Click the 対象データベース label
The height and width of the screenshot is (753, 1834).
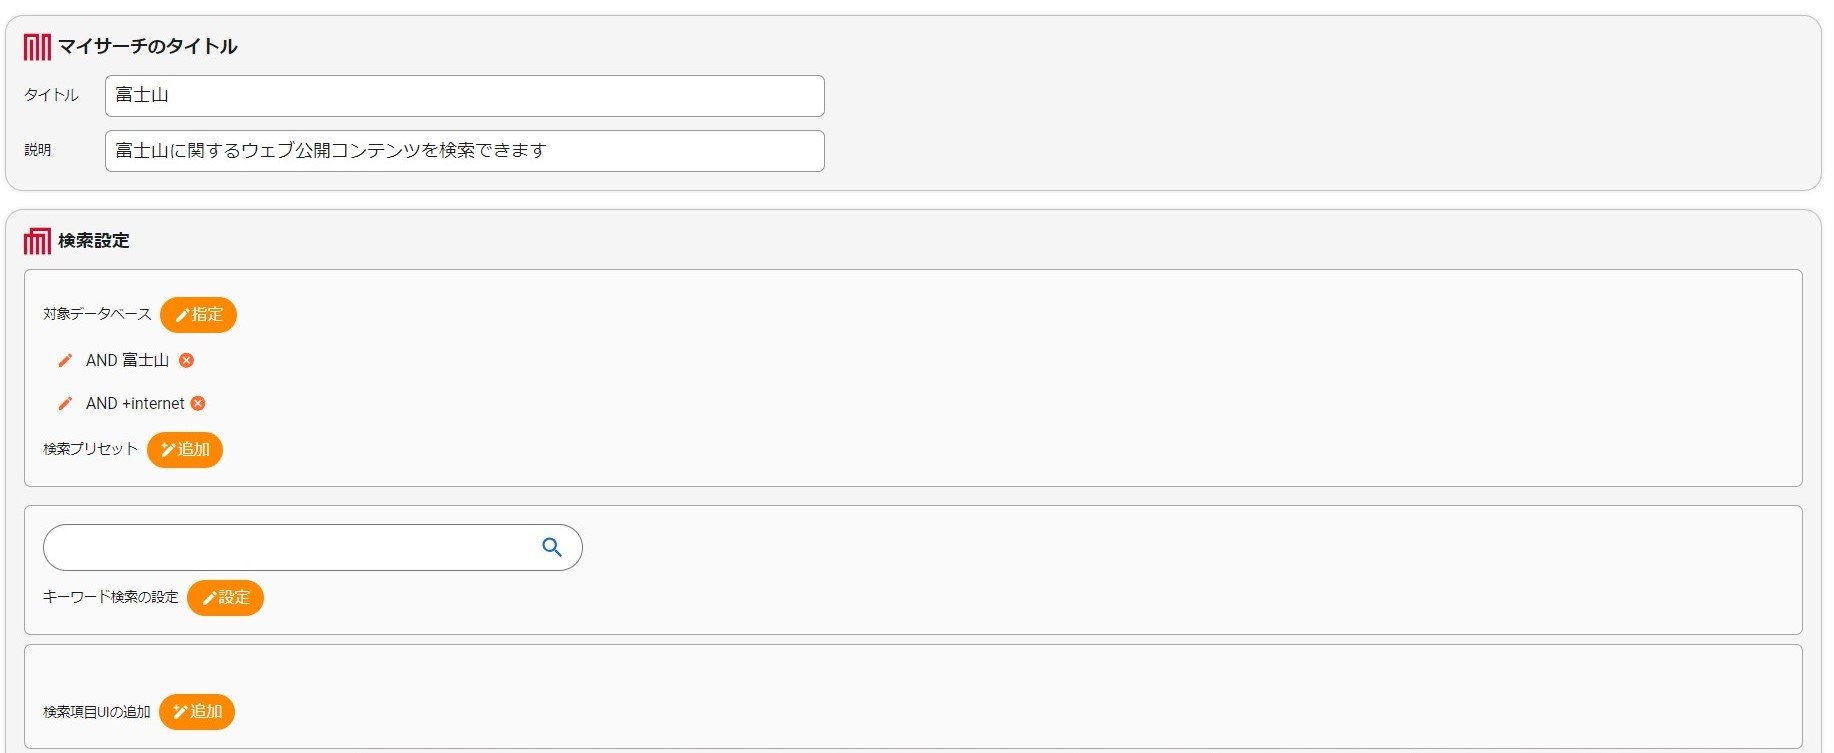point(97,314)
